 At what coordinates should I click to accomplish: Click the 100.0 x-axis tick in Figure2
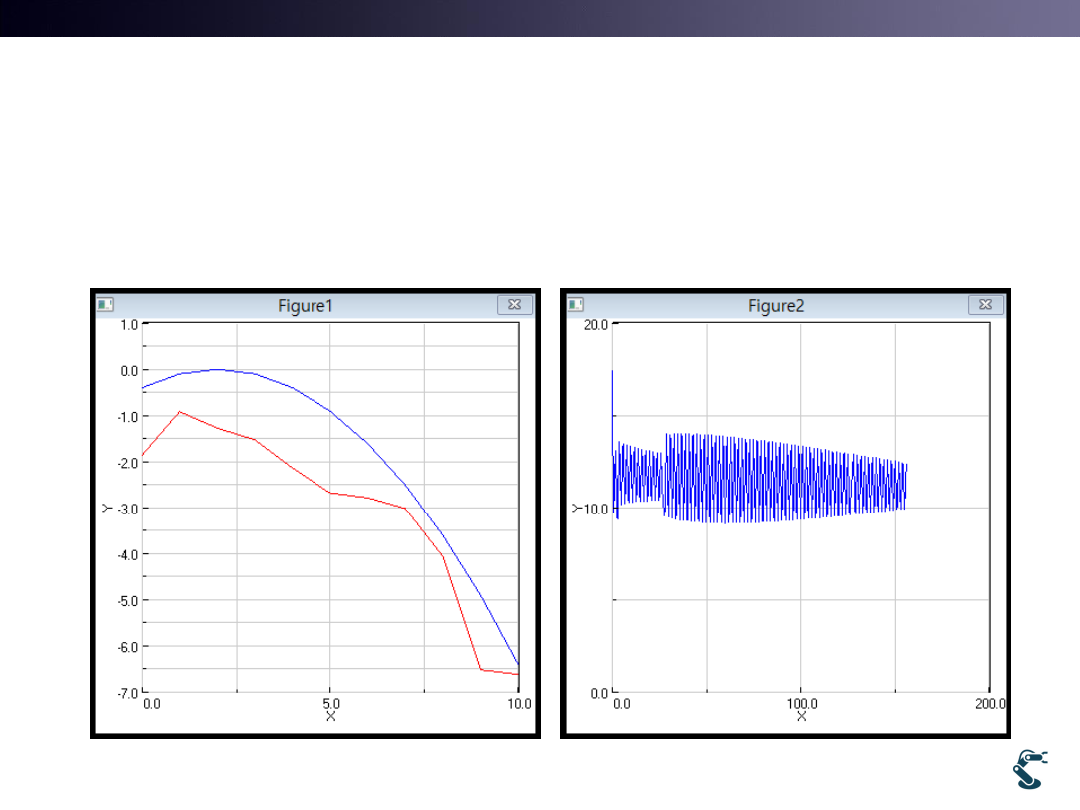pyautogui.click(x=801, y=704)
